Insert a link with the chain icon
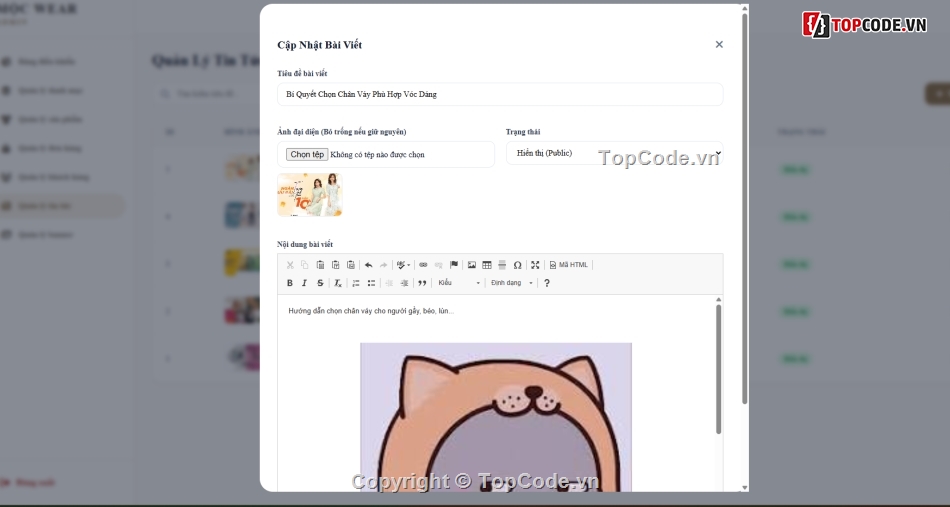Viewport: 950px width, 507px height. tap(424, 265)
